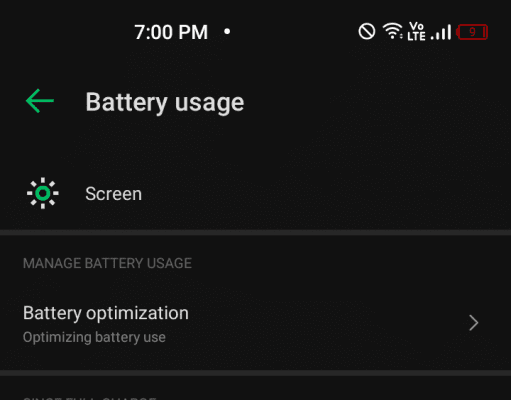
Task: Tap the low battery indicator icon
Action: 472,32
